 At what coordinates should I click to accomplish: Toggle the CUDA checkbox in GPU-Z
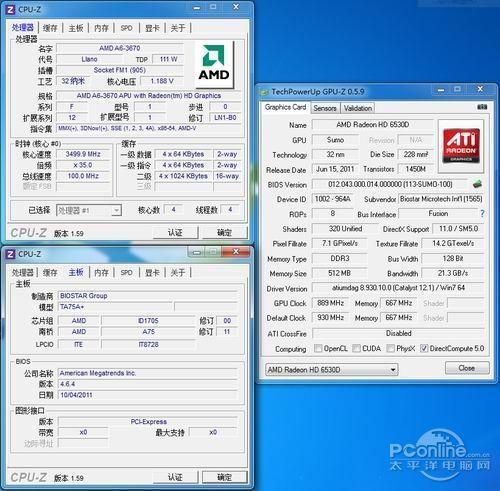click(356, 349)
